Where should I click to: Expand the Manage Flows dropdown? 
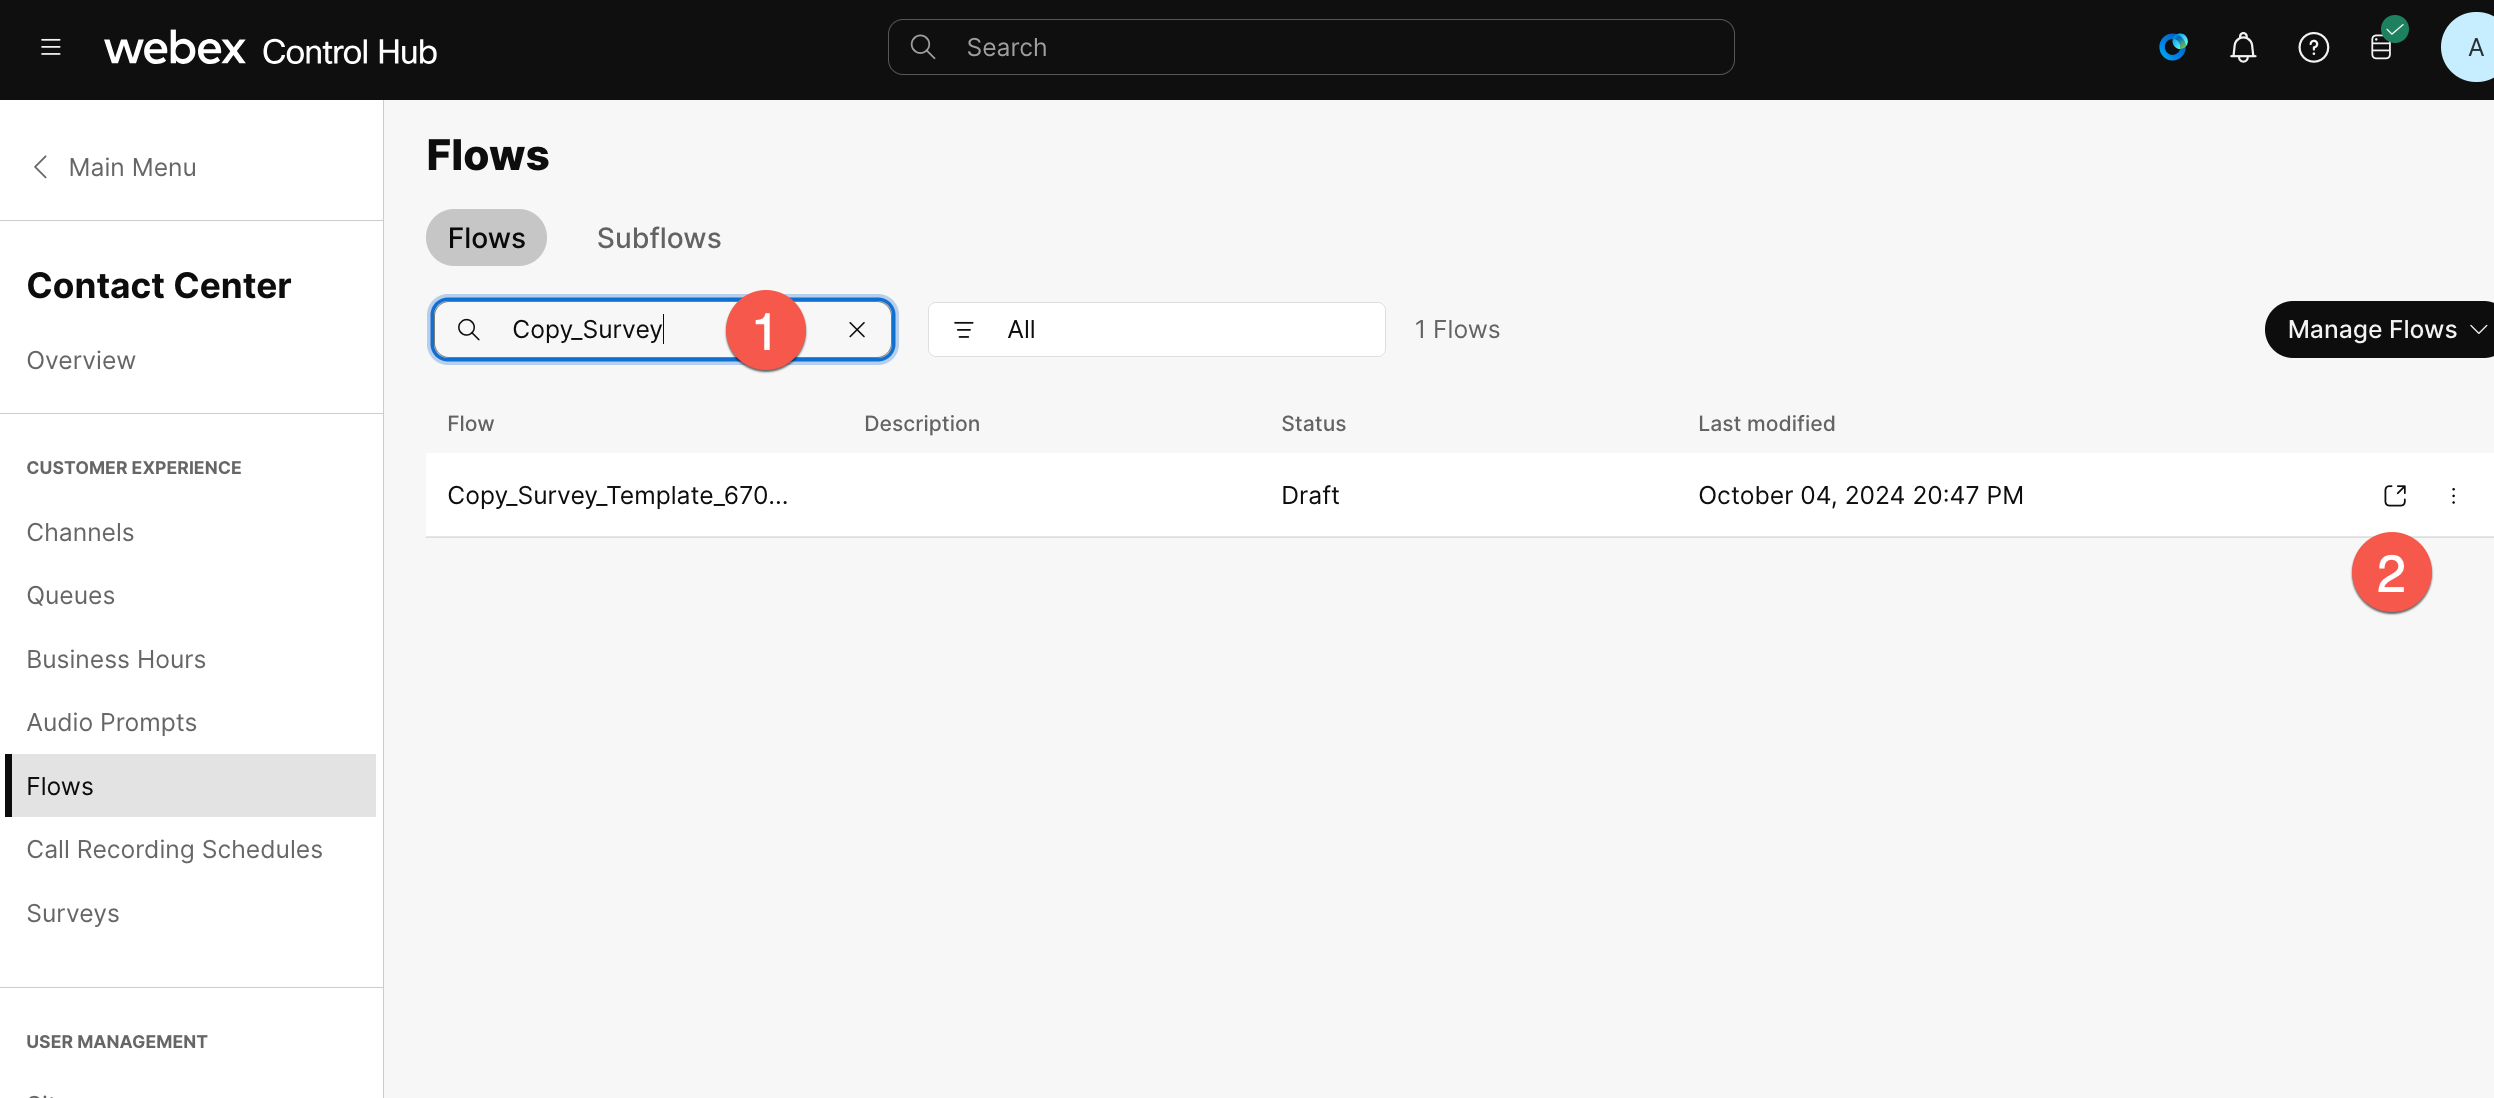click(x=2381, y=329)
